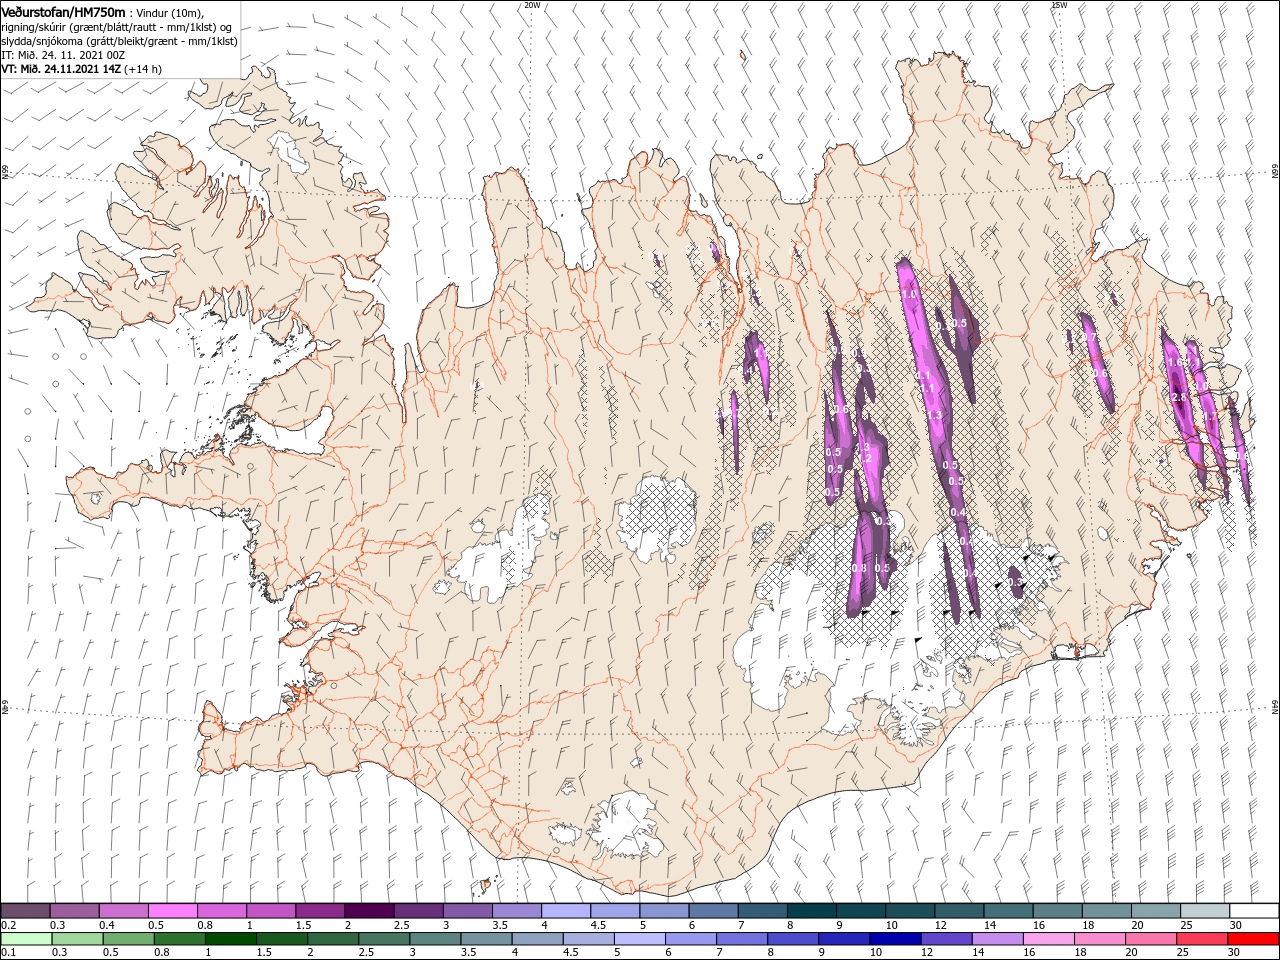Select the 'slydda/snjókoma' legend description line
The image size is (1280, 960).
coord(119,42)
